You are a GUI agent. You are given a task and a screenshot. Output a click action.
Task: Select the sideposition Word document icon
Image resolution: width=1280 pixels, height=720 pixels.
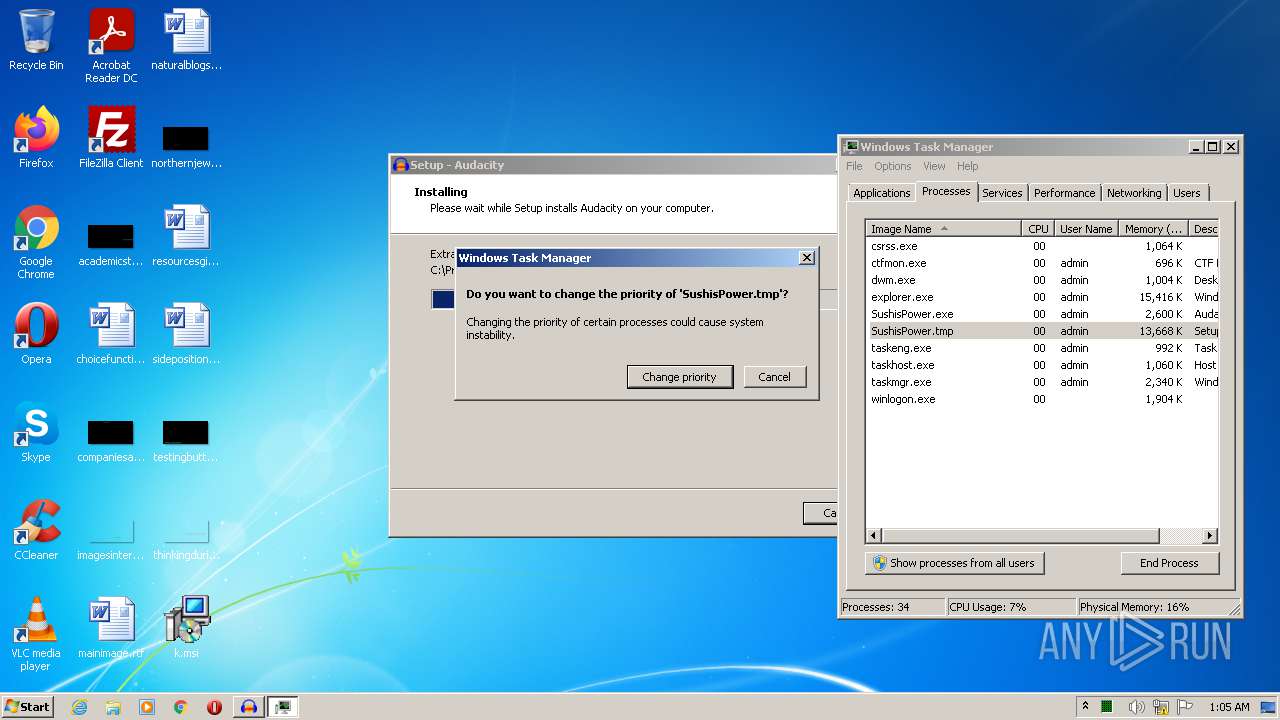(186, 334)
